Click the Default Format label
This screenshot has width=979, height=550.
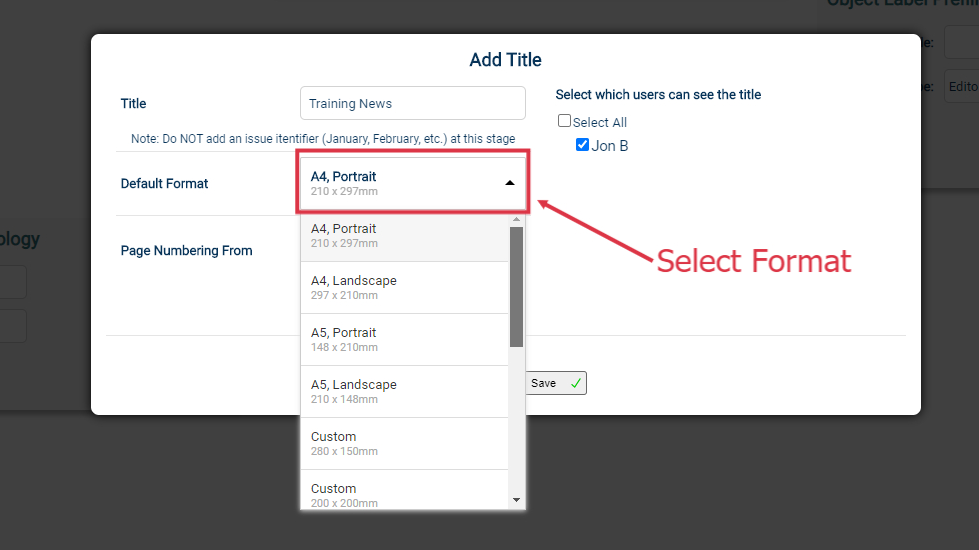pyautogui.click(x=164, y=184)
